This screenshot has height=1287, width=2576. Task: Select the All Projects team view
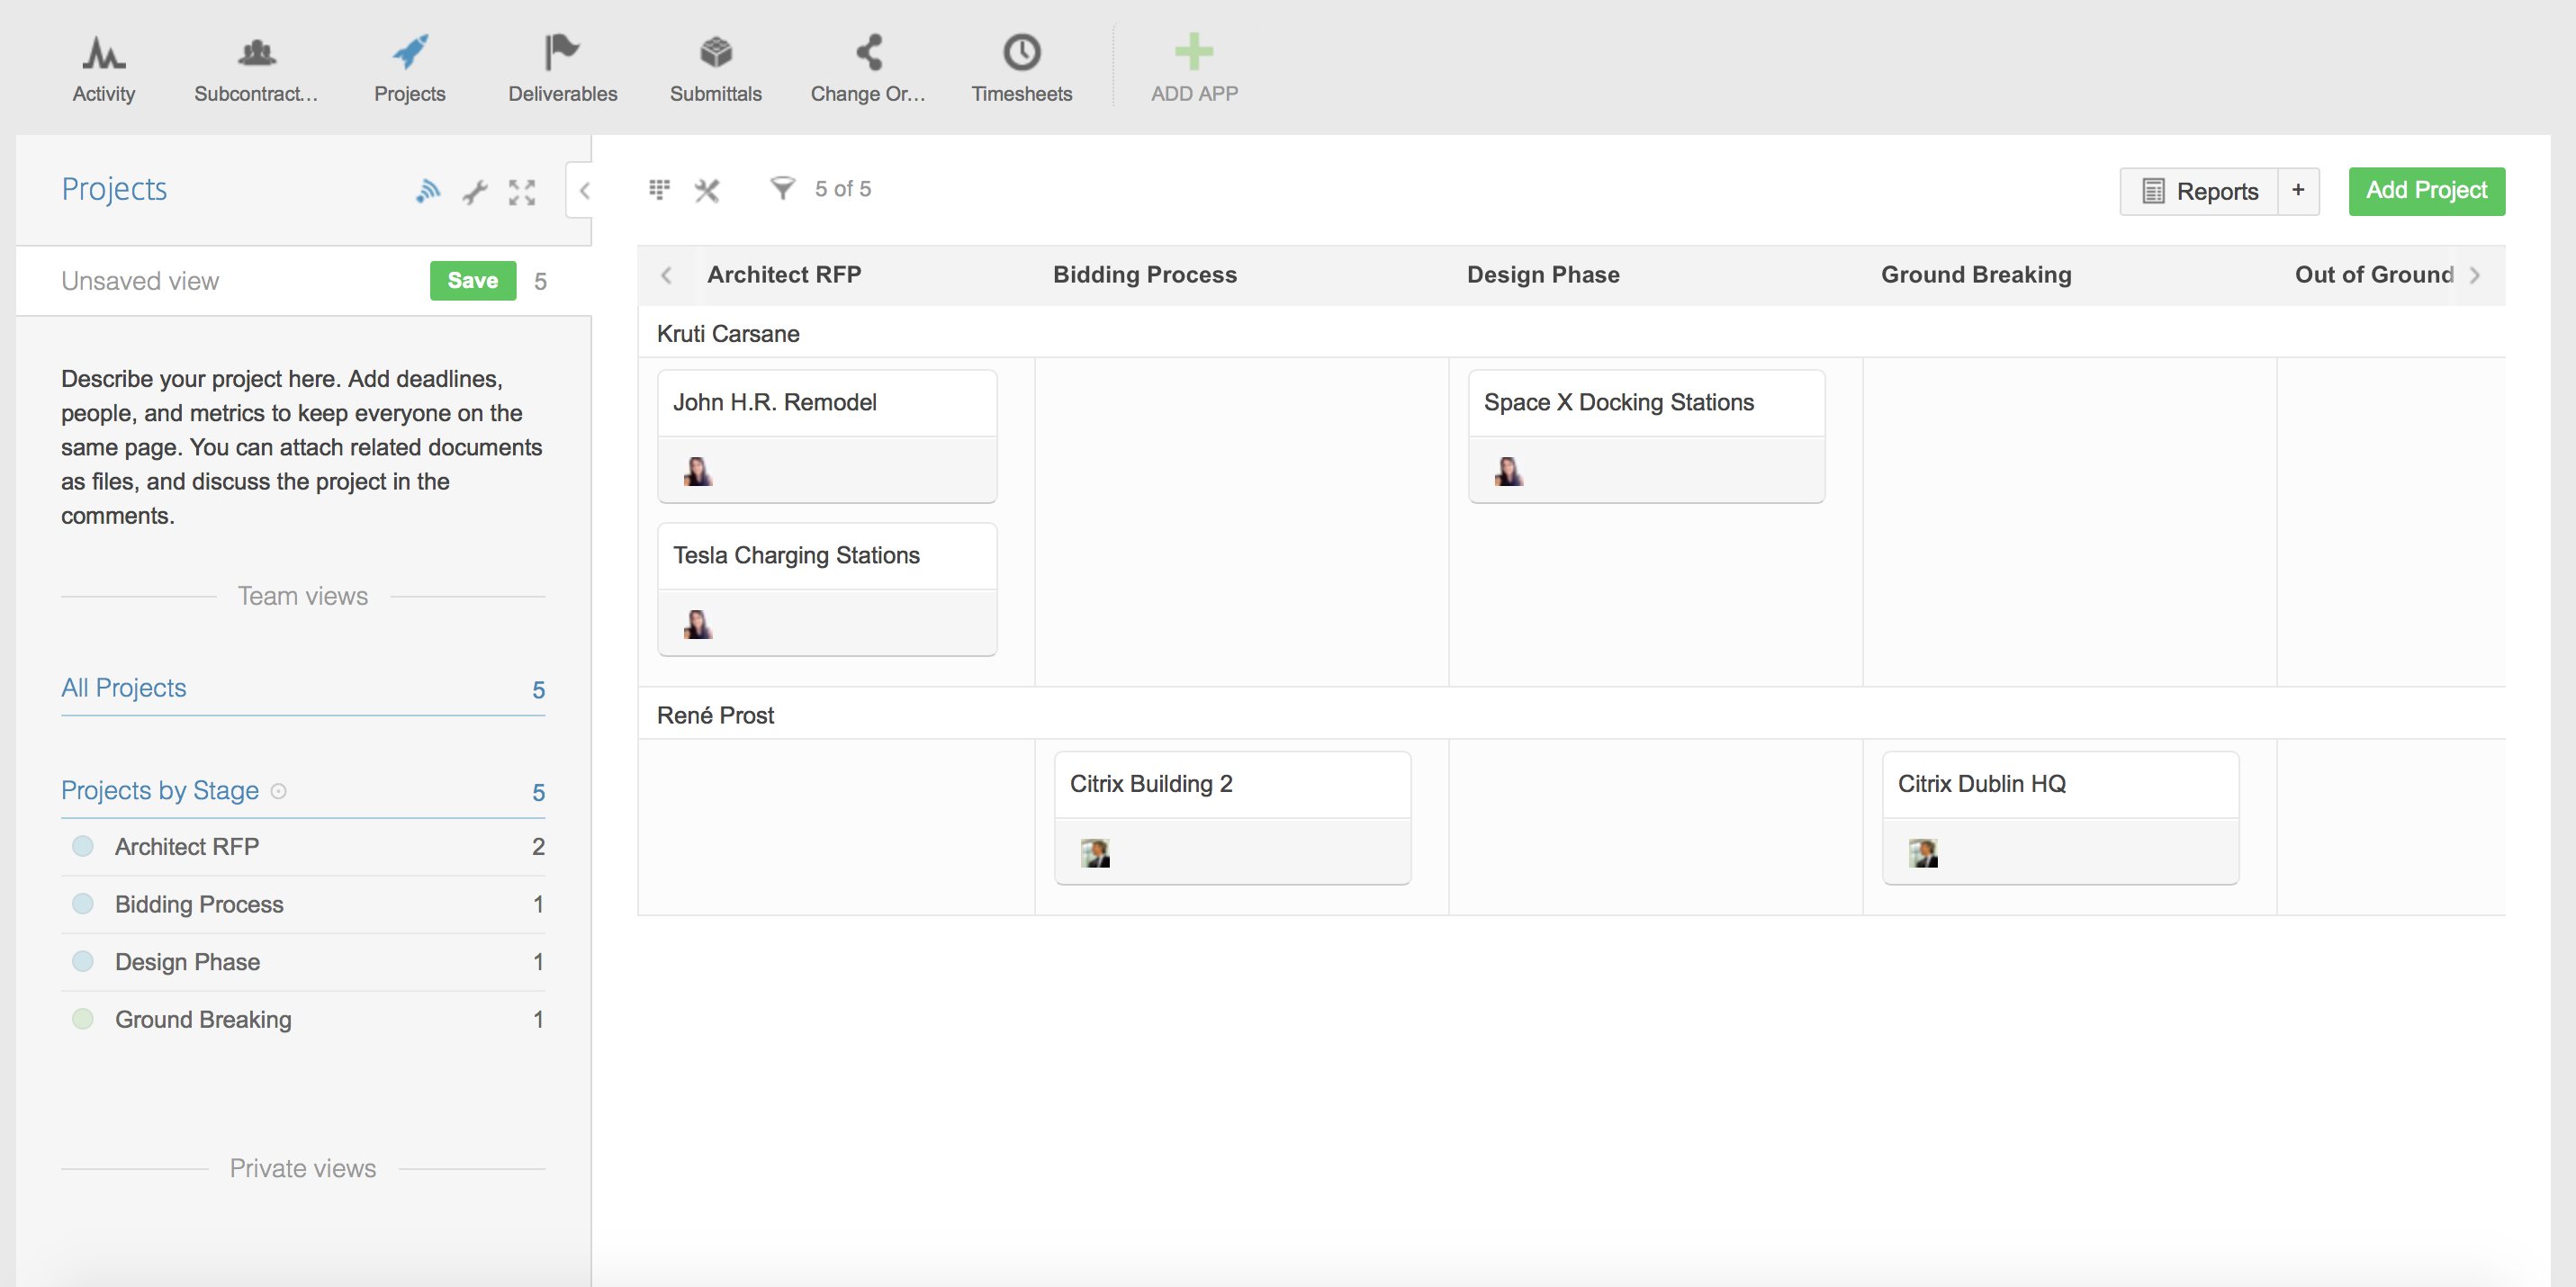pyautogui.click(x=124, y=688)
